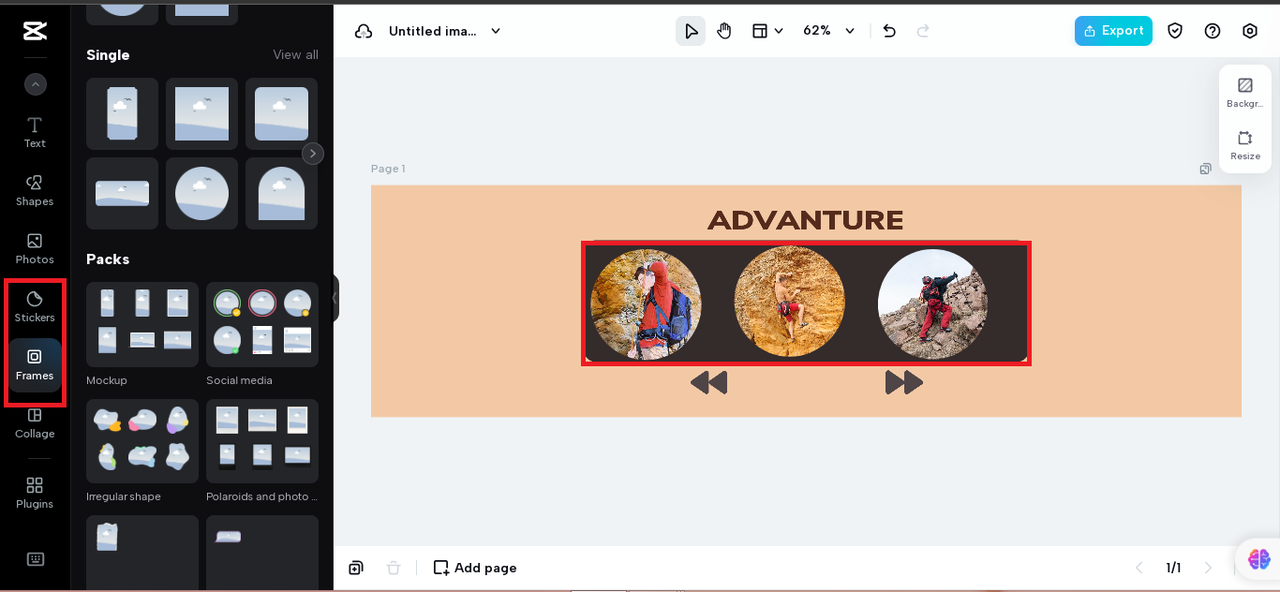Open the Polaroids and photo frame pack
This screenshot has height=592, width=1280.
click(262, 441)
